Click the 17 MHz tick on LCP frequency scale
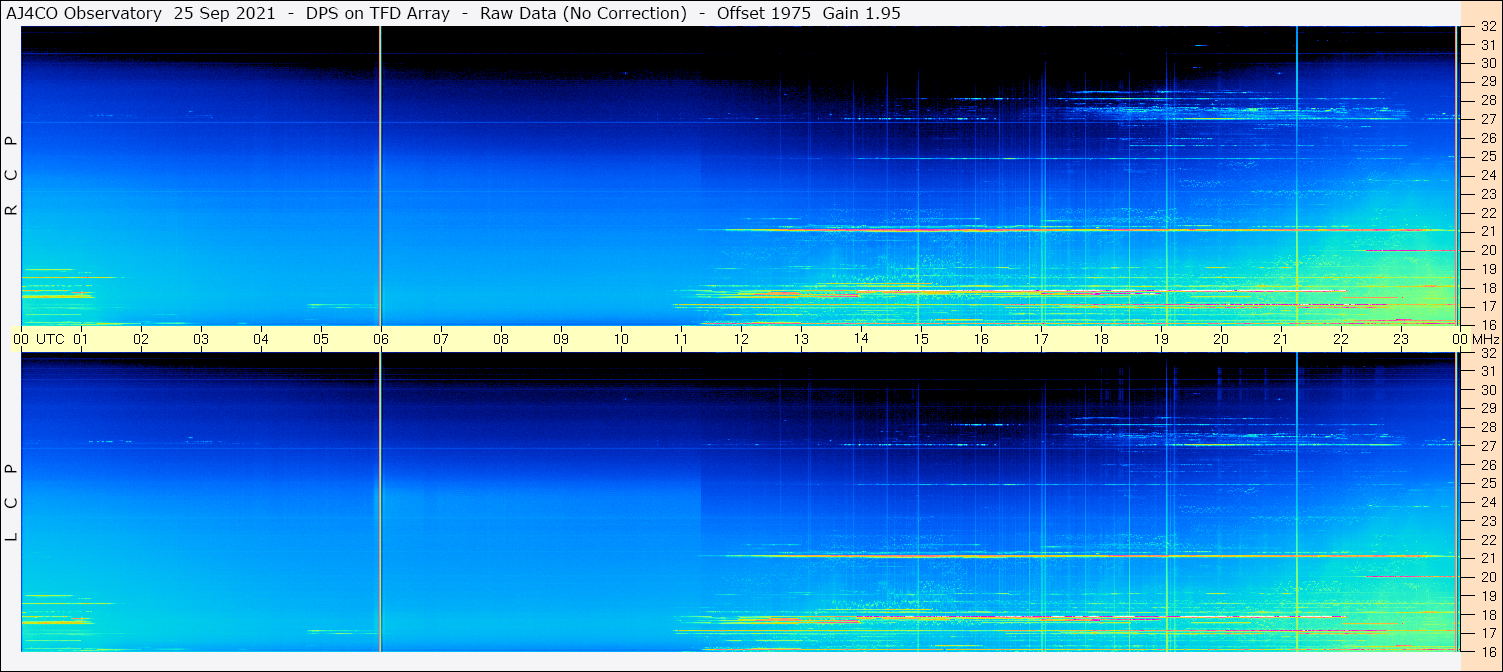 [1488, 633]
